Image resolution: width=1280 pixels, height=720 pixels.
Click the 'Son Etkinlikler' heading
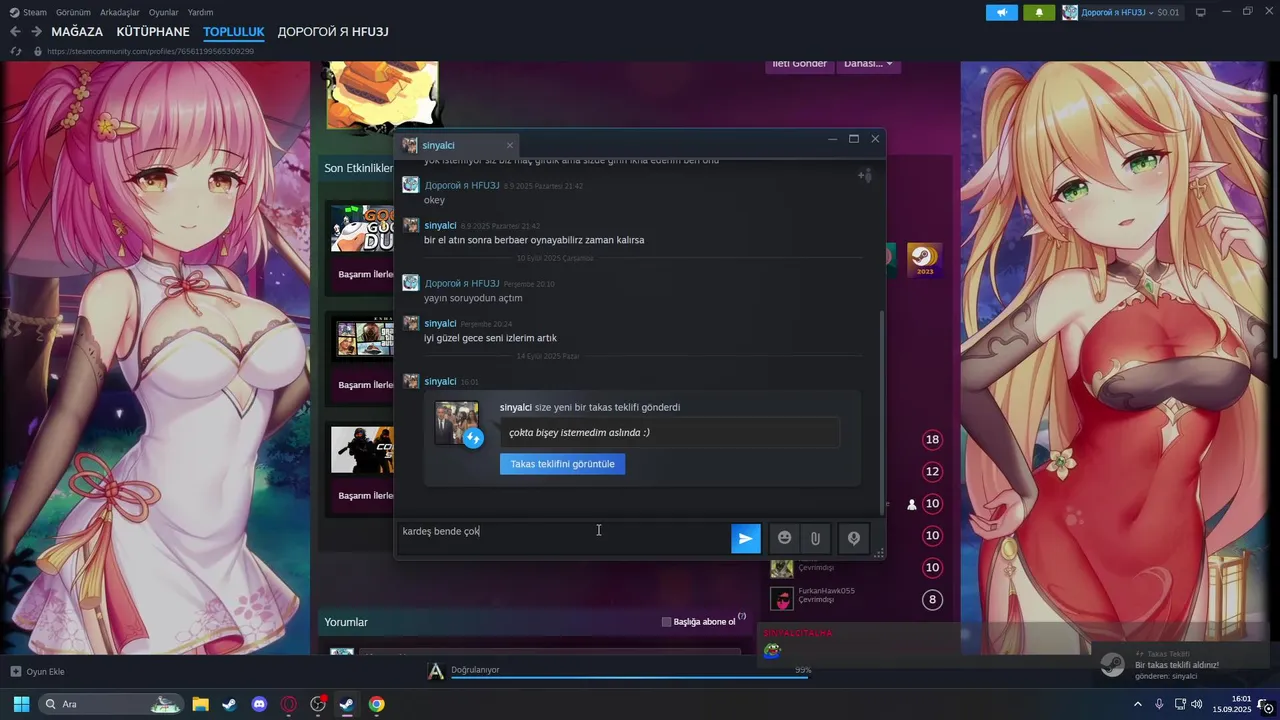[358, 168]
